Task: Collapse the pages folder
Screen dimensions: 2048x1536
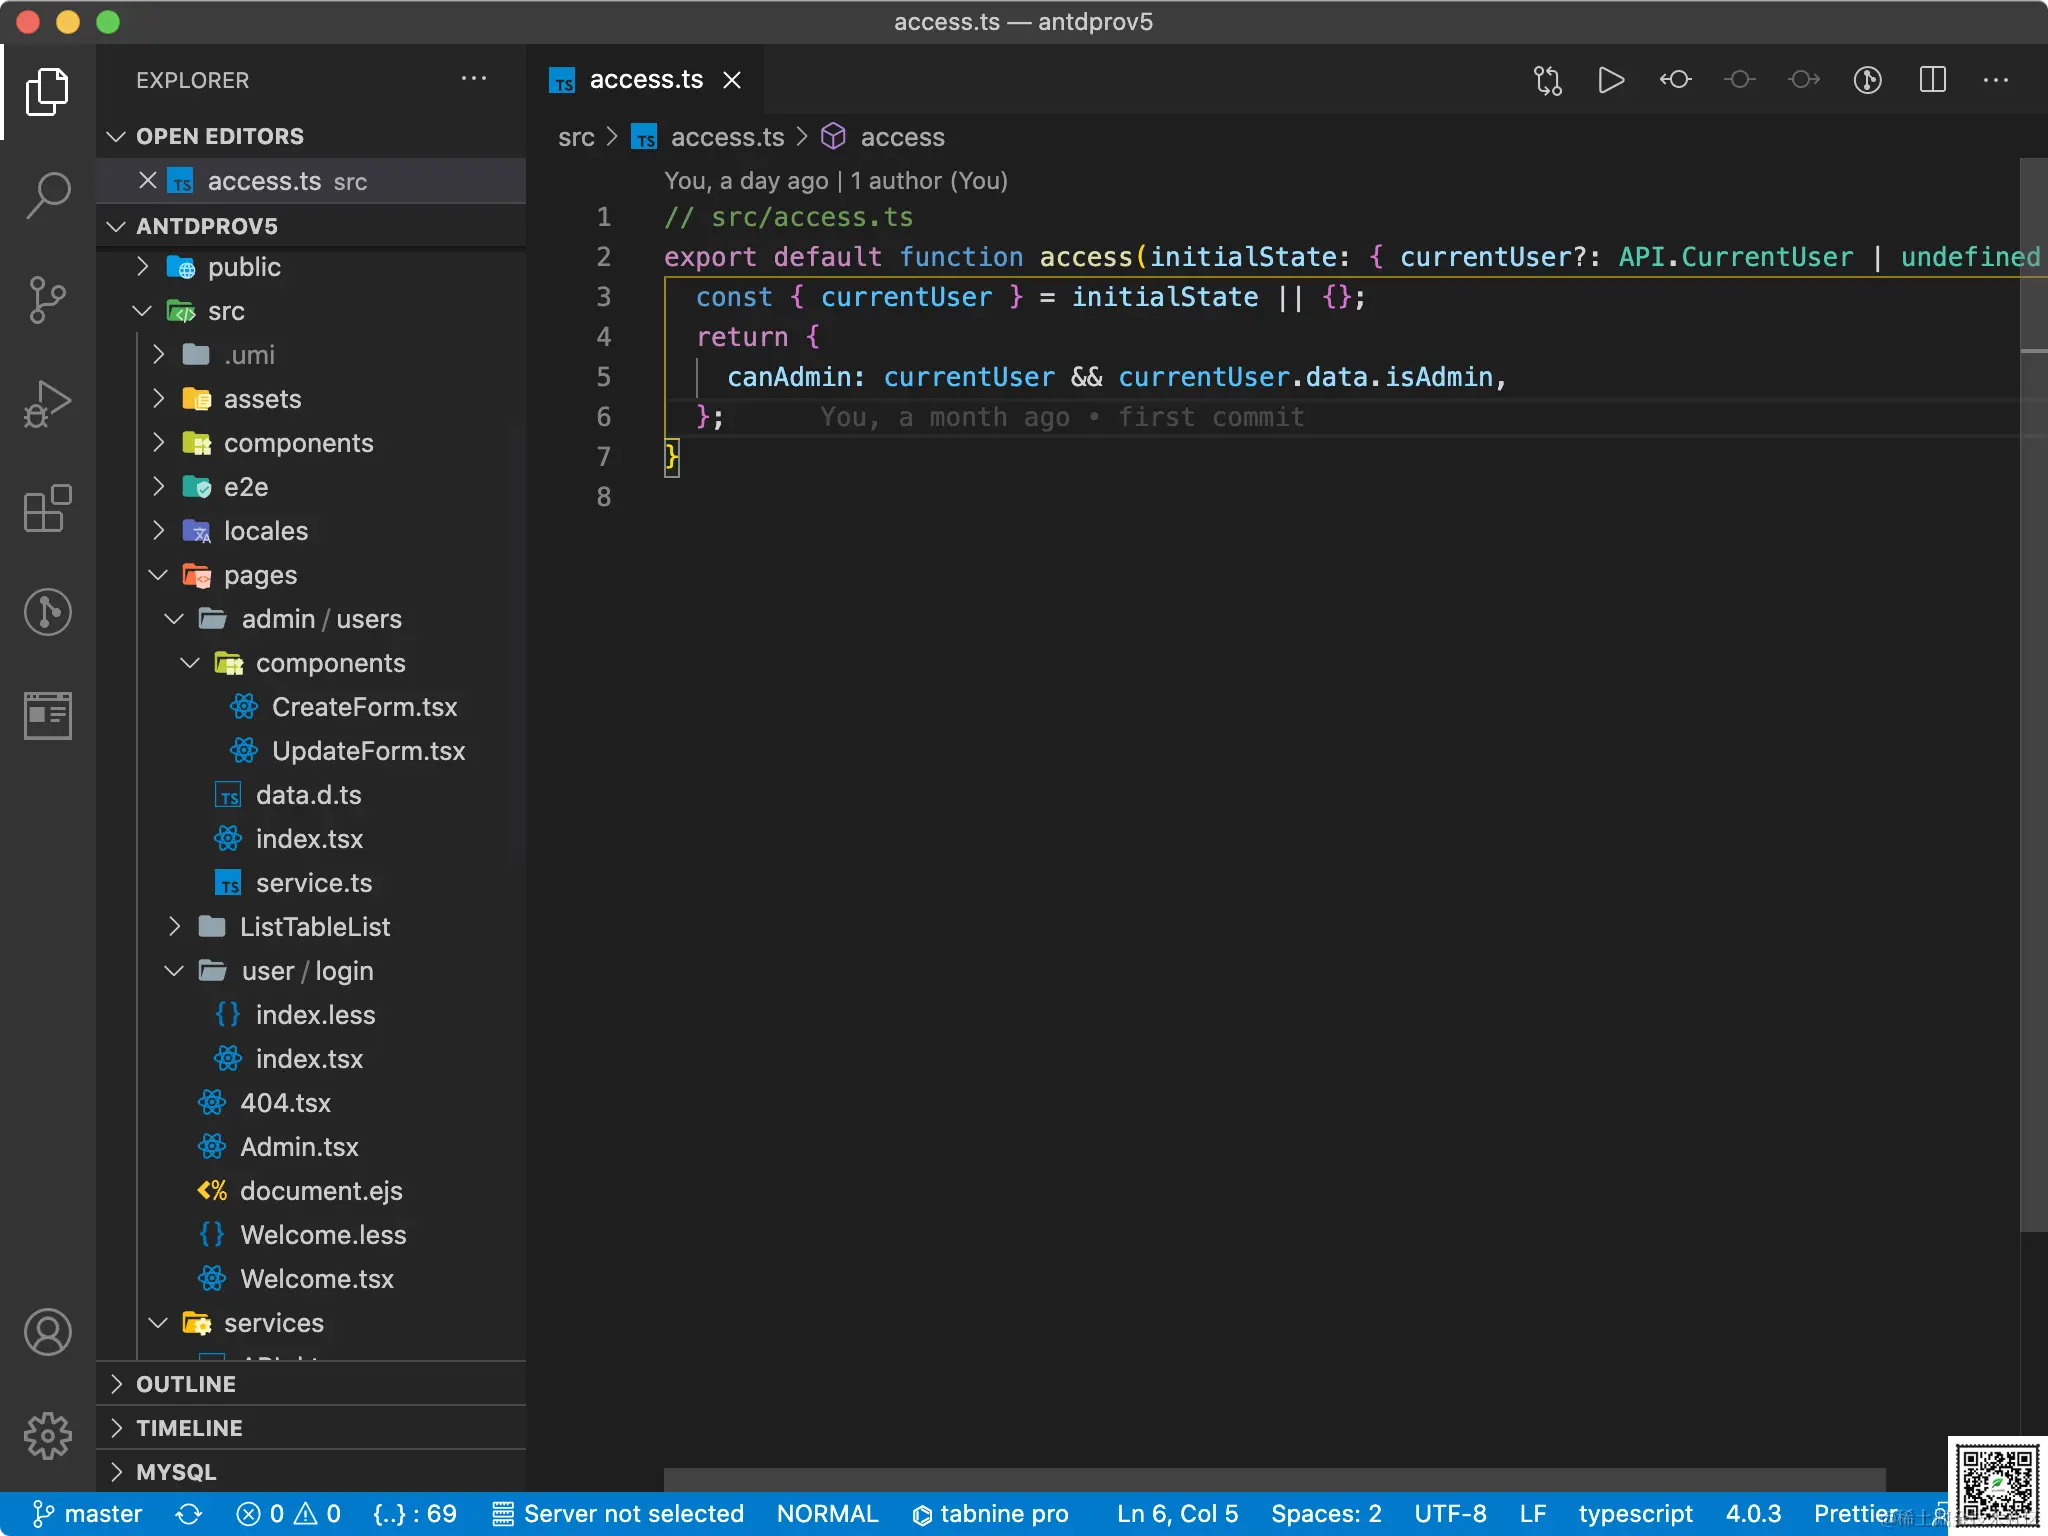Action: tap(260, 575)
